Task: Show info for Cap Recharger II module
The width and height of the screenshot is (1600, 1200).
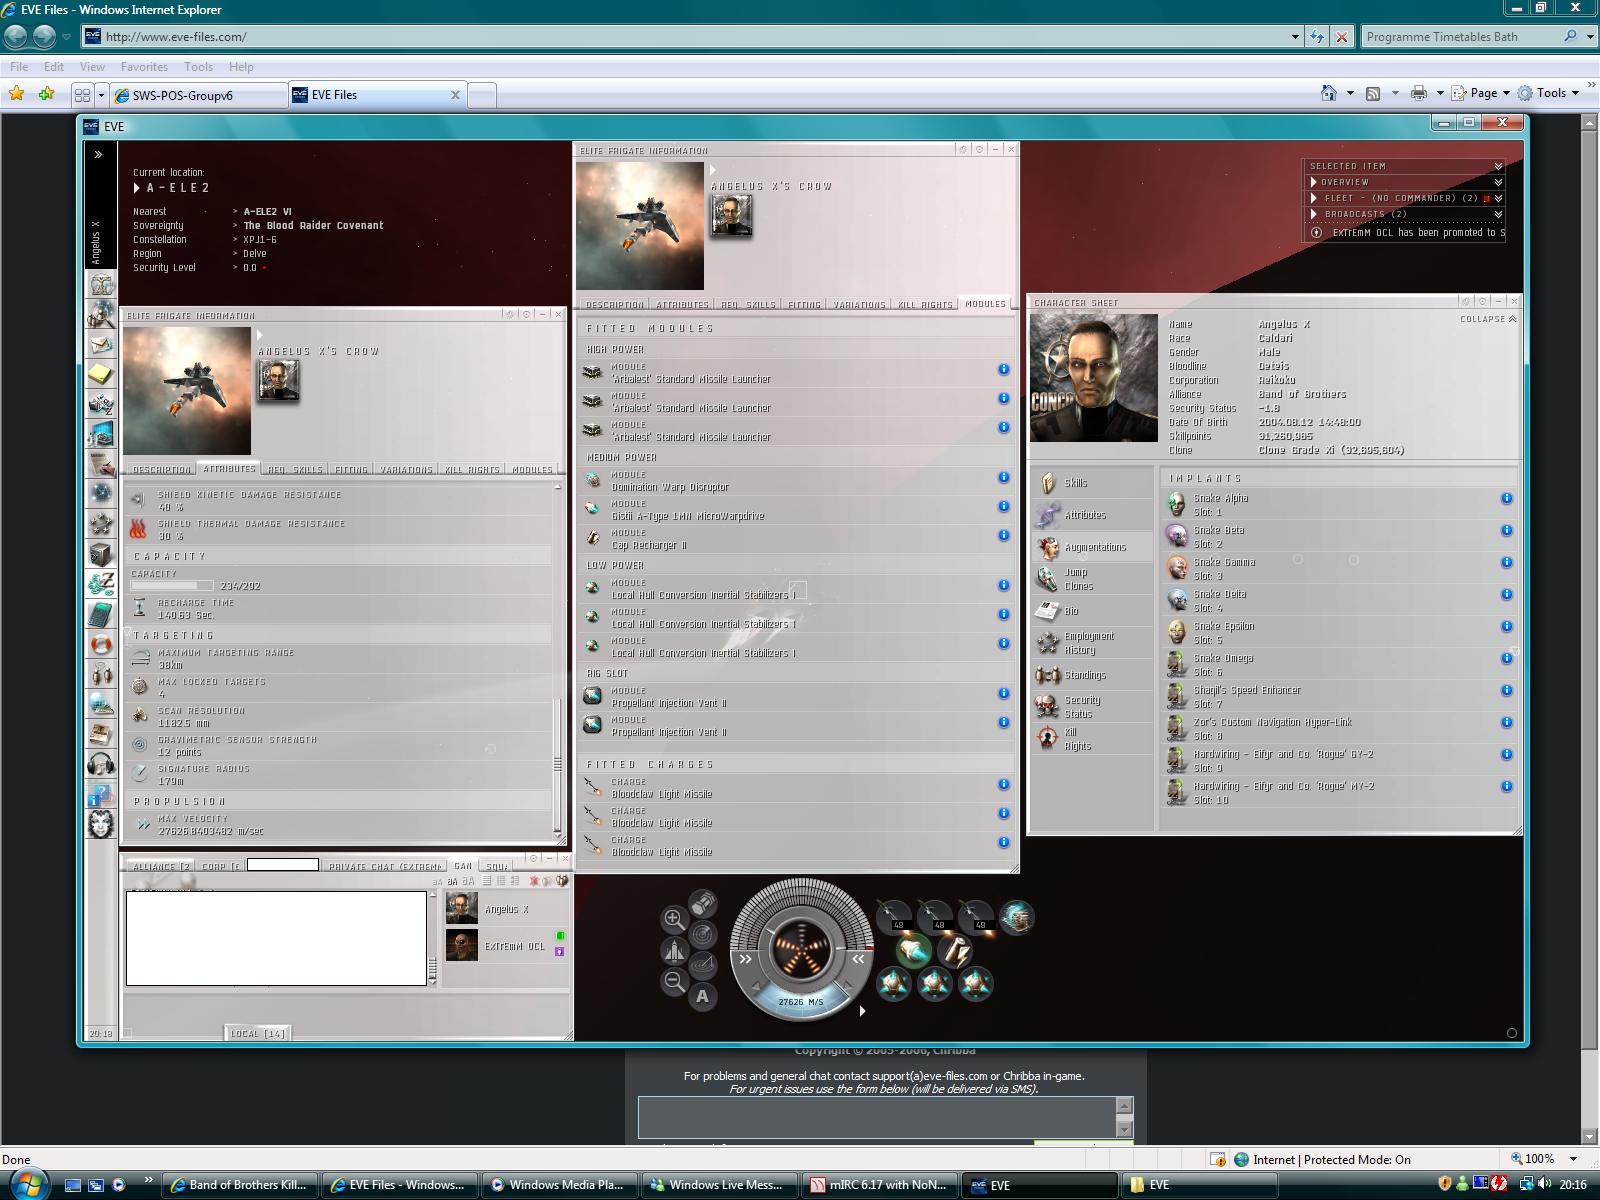Action: [x=1003, y=535]
